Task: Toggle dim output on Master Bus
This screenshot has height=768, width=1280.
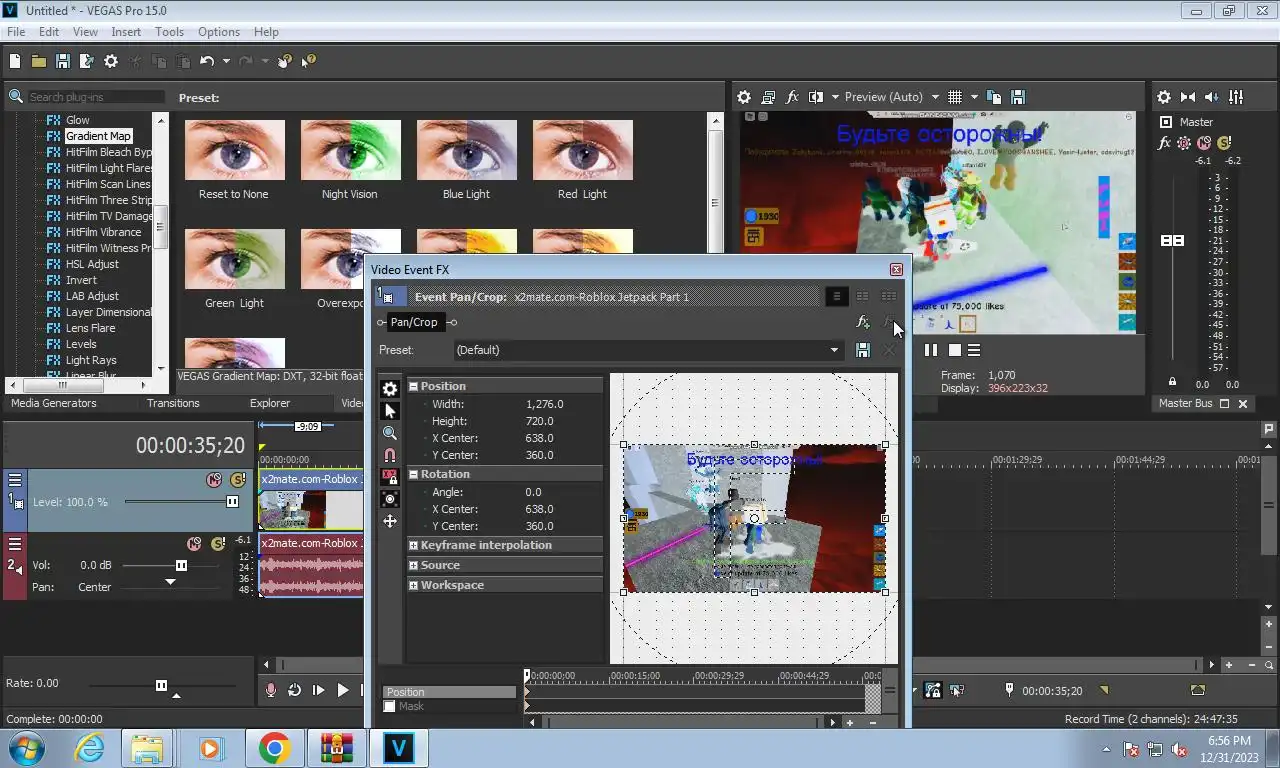Action: point(1212,97)
